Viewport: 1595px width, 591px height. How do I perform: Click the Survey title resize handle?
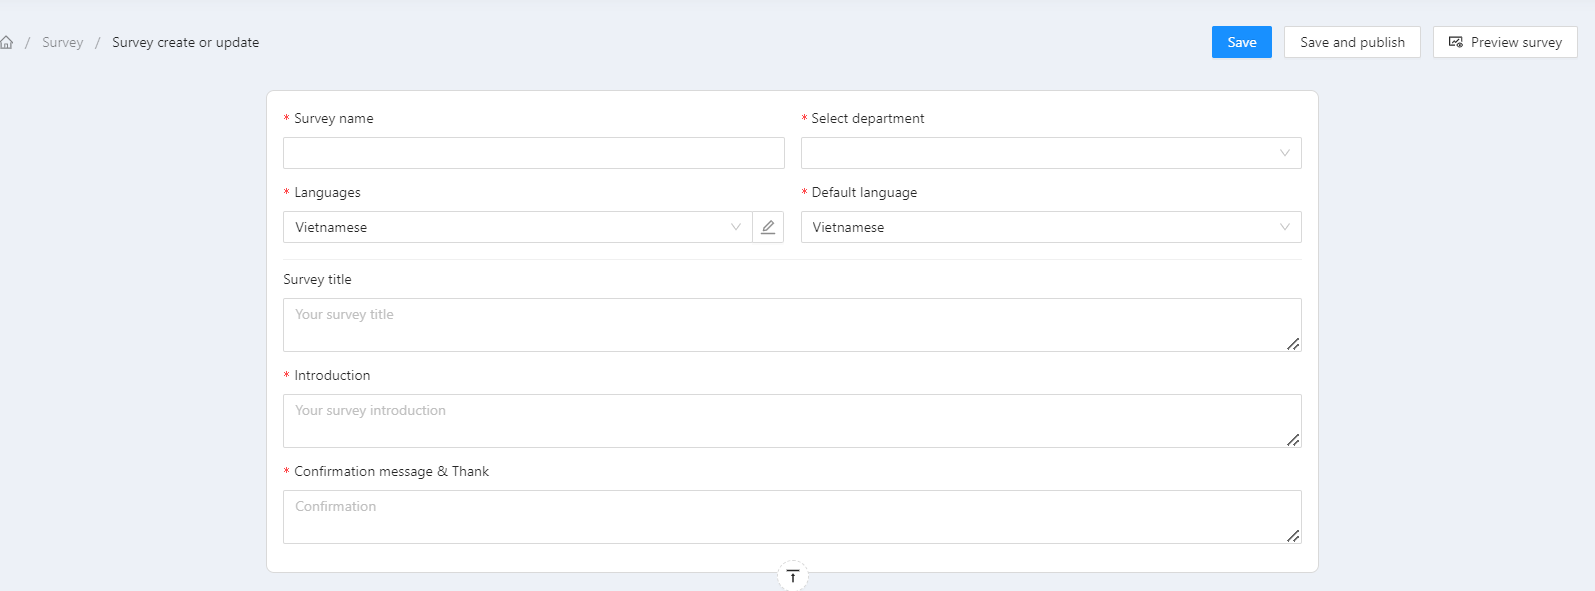point(1292,344)
